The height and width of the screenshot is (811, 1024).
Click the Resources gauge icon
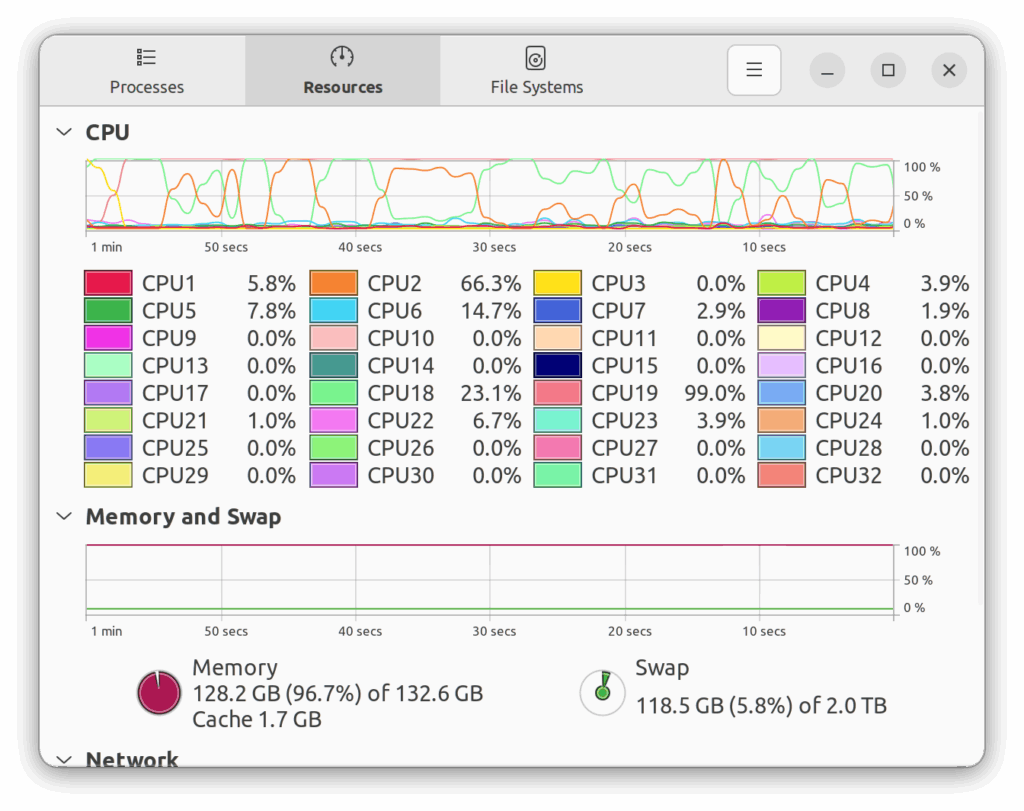click(x=342, y=57)
